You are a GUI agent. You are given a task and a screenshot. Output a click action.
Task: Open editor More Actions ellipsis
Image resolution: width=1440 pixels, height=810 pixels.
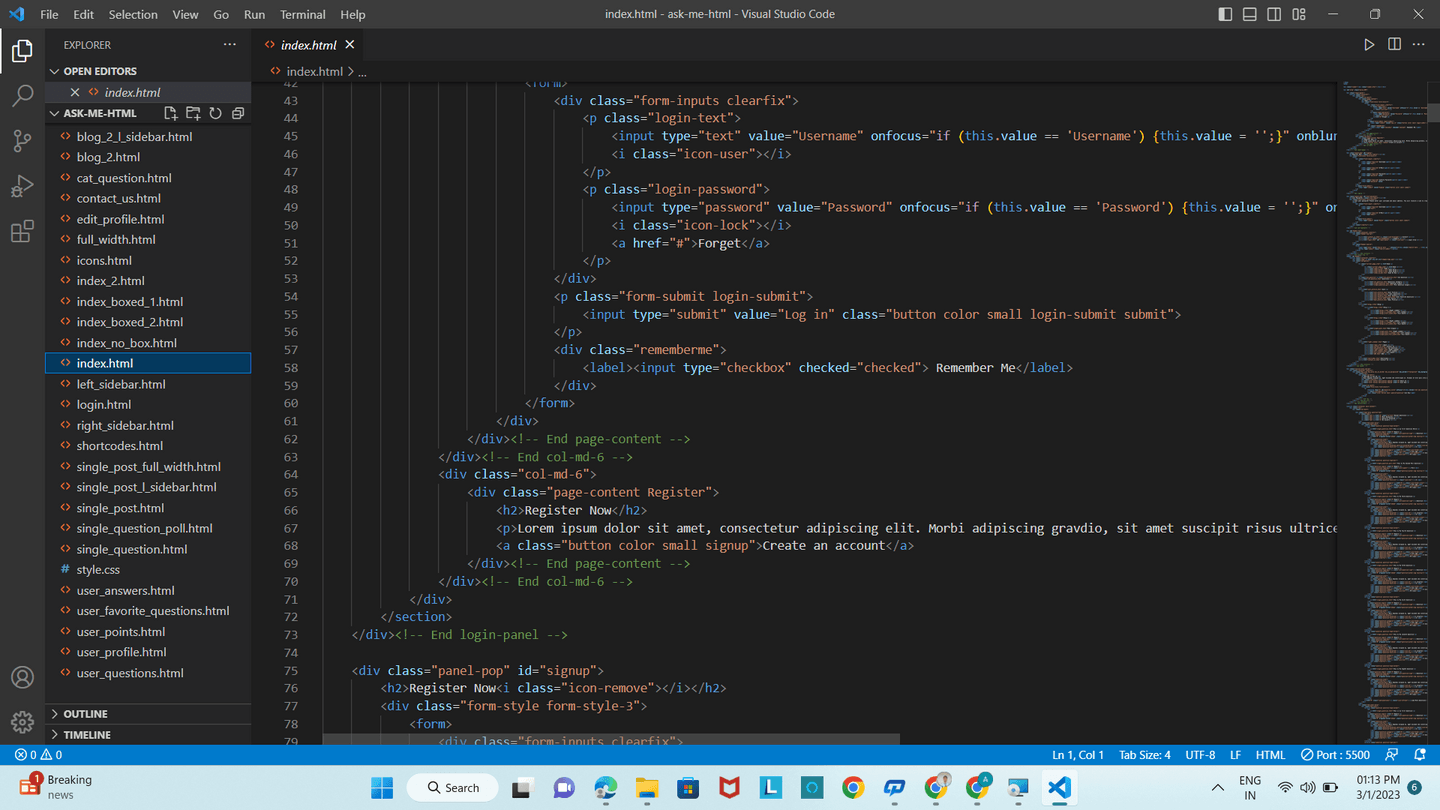coord(1419,45)
